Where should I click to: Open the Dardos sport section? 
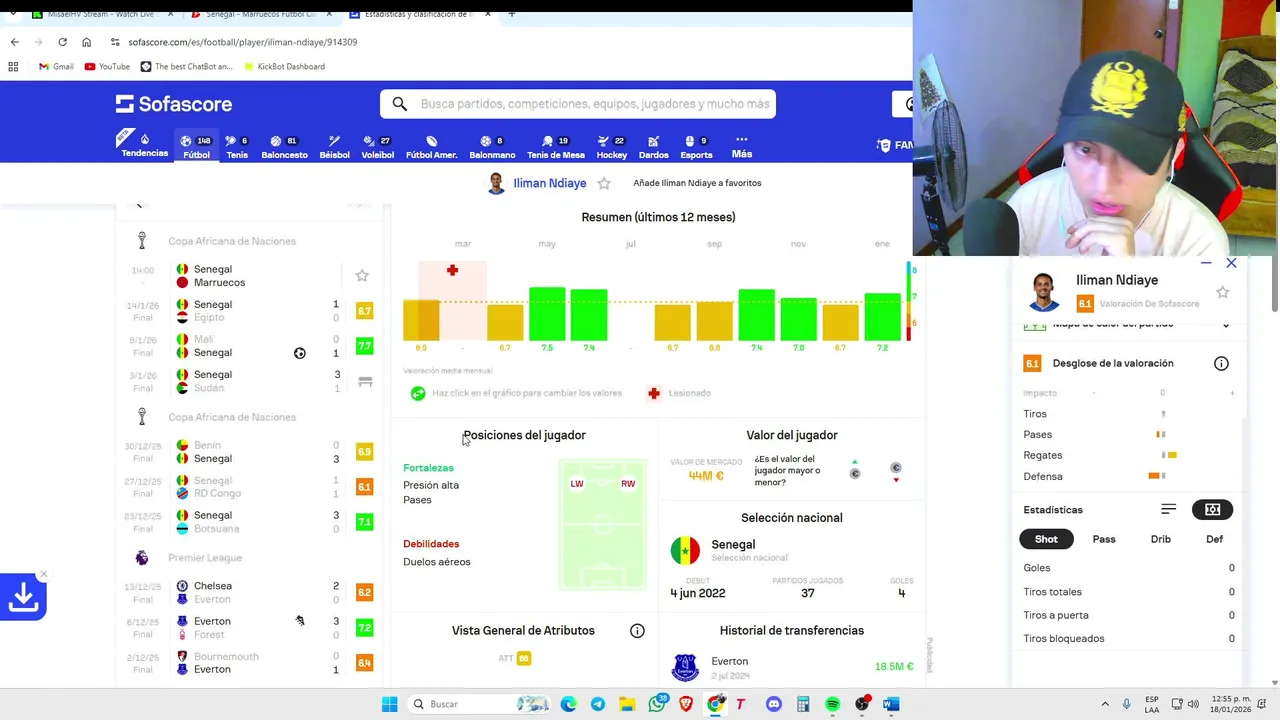(x=653, y=146)
